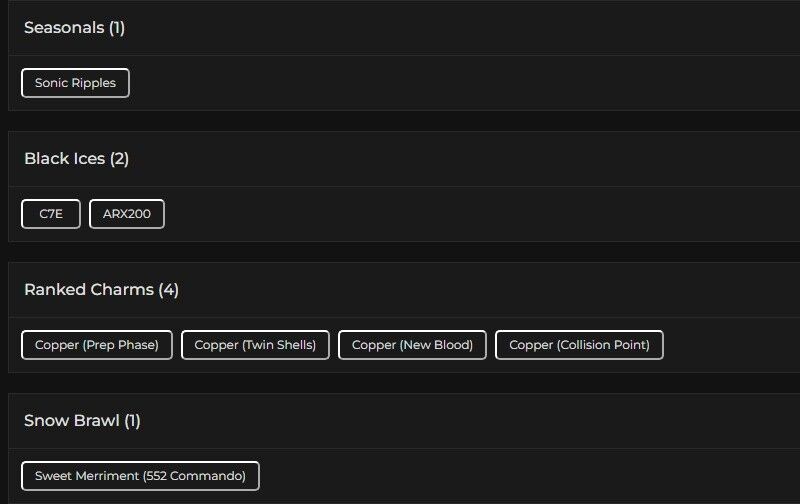Screen dimensions: 800x504
Task: Click the Sonic Ripples tag
Action: coord(75,83)
